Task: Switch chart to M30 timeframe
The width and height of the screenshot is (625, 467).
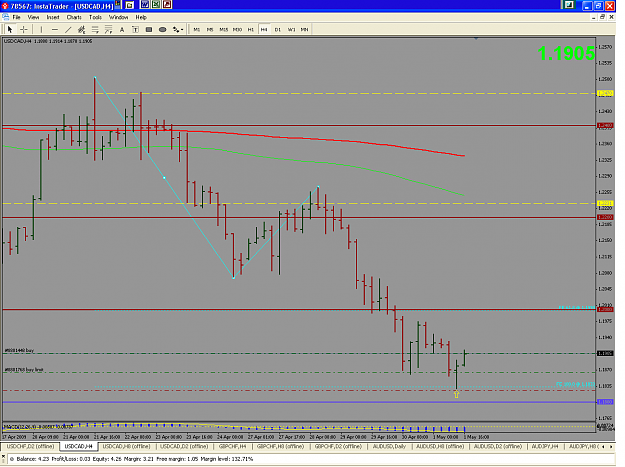Action: [237, 29]
